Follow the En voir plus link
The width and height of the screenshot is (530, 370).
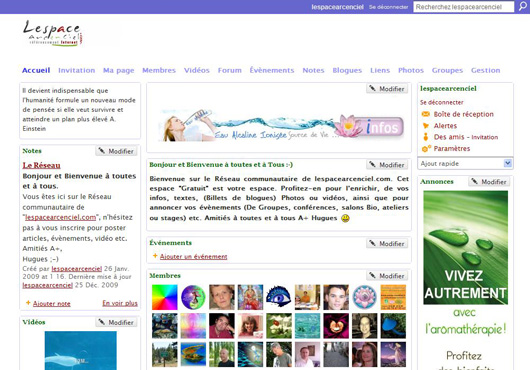(120, 303)
